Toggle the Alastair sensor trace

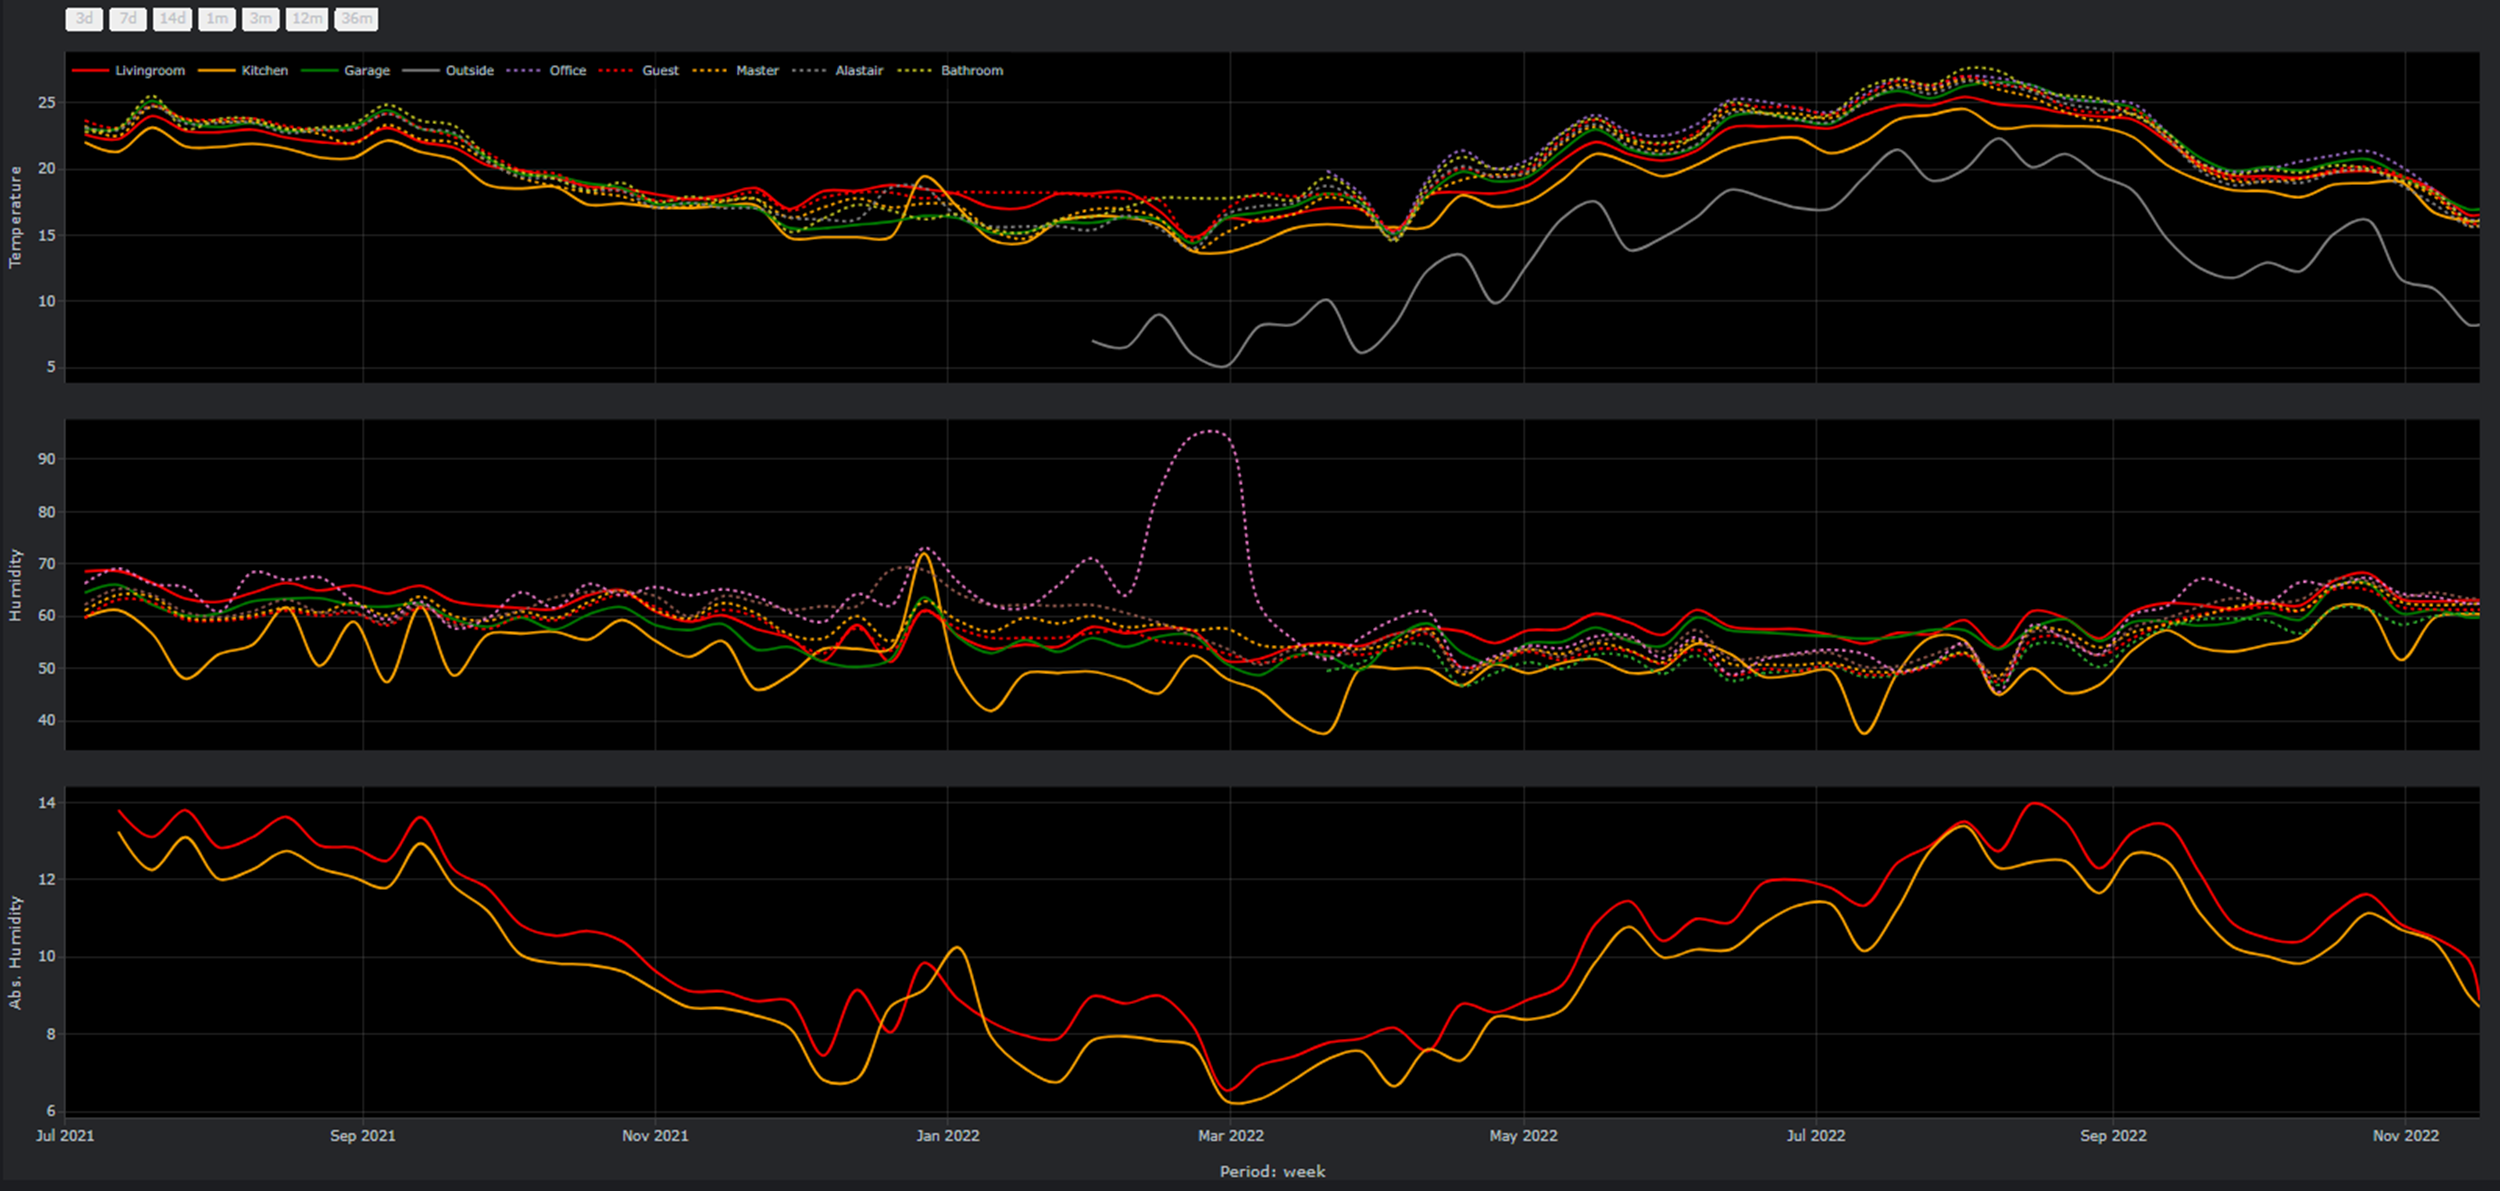click(858, 70)
